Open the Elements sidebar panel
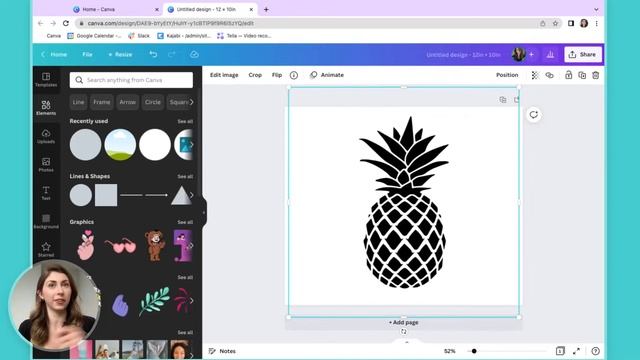Viewport: 640px width, 360px height. pyautogui.click(x=46, y=108)
